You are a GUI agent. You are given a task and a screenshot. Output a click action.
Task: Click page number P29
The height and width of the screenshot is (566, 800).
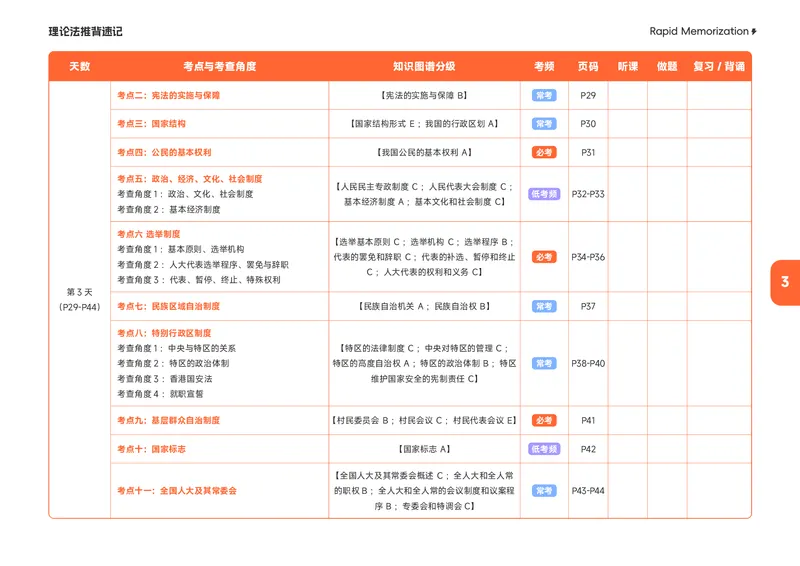point(588,95)
